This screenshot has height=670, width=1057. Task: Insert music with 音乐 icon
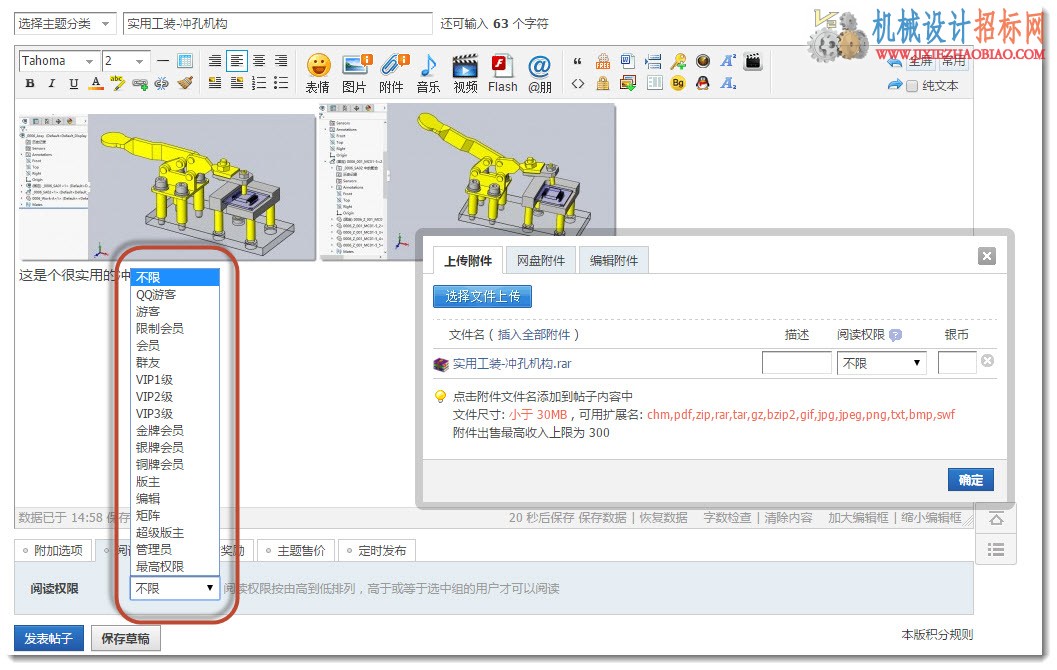(428, 73)
